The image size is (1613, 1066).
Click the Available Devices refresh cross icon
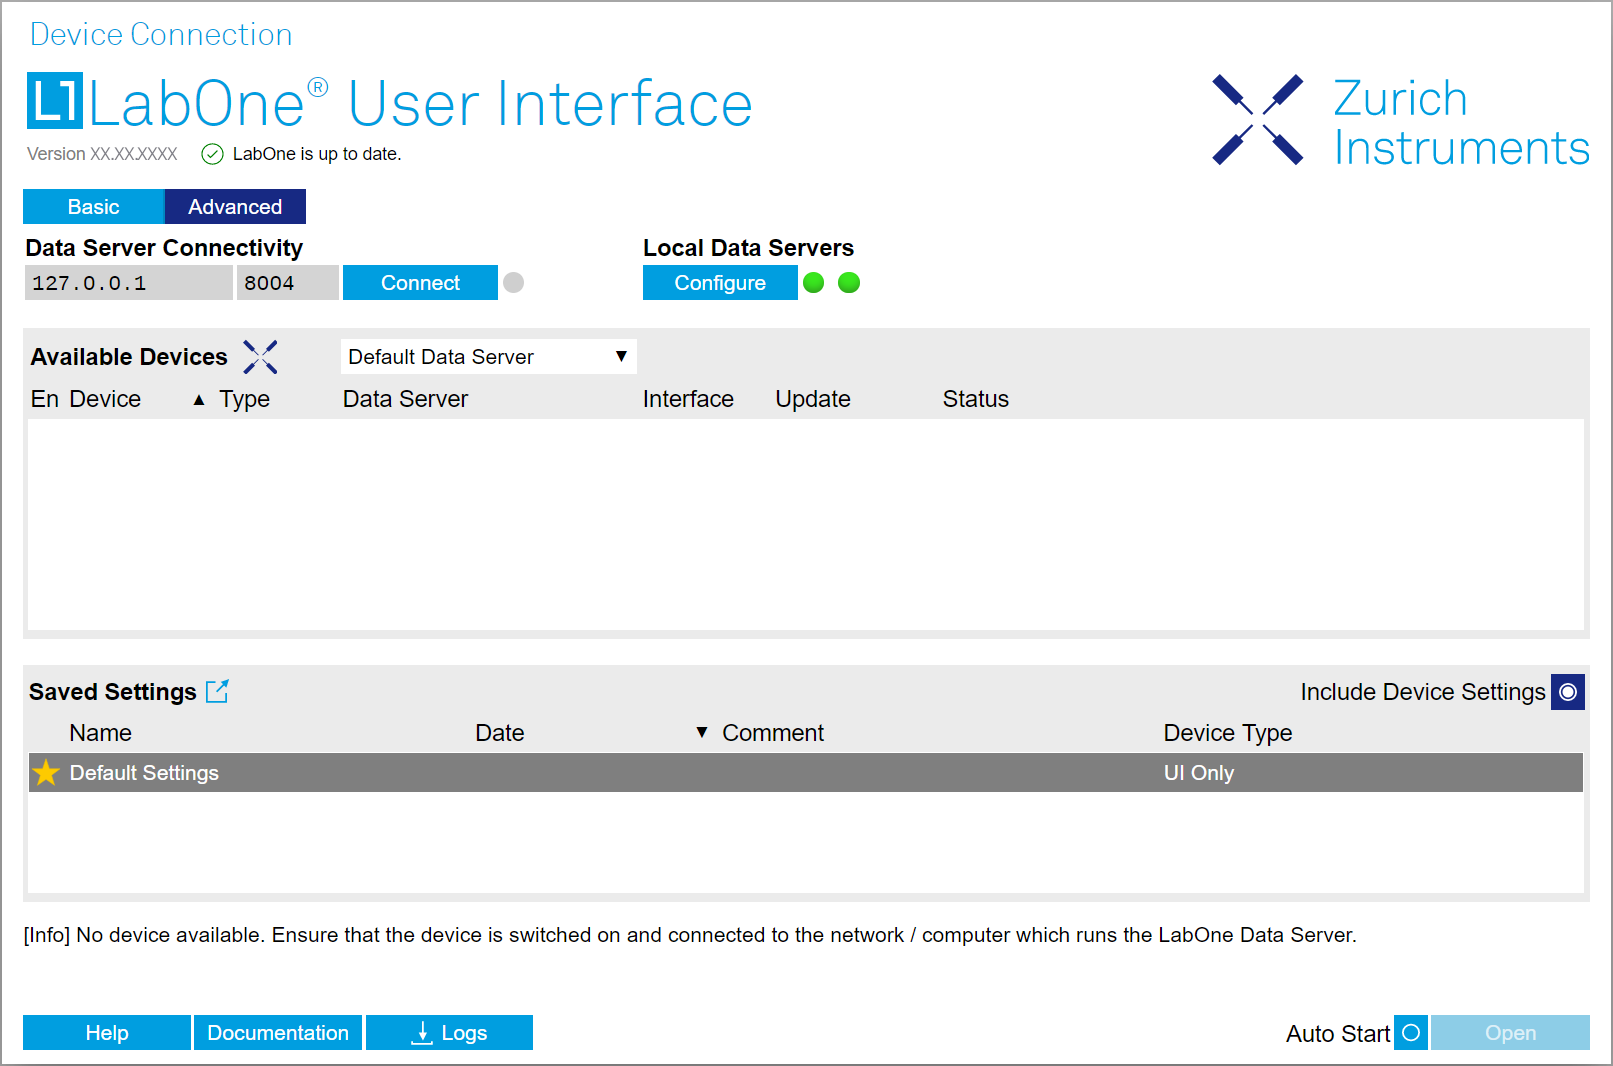click(x=260, y=357)
